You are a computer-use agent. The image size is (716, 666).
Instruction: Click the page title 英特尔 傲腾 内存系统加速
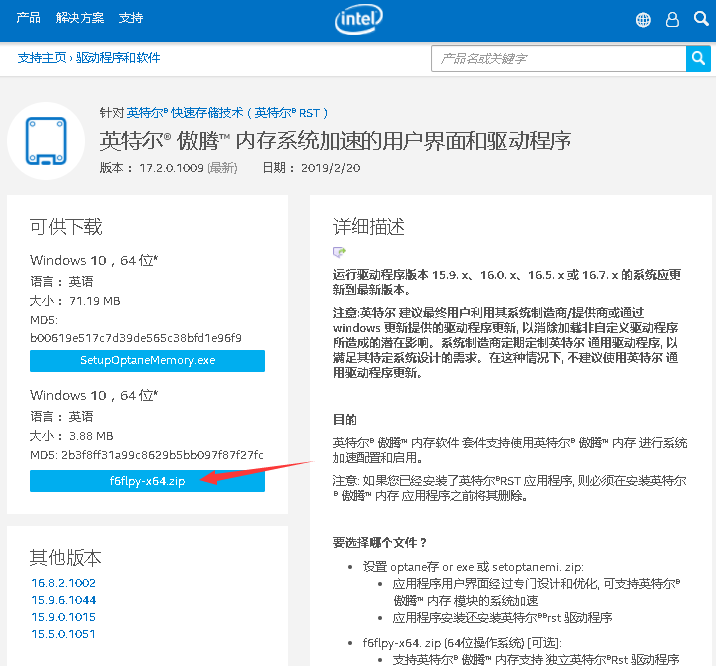(336, 141)
